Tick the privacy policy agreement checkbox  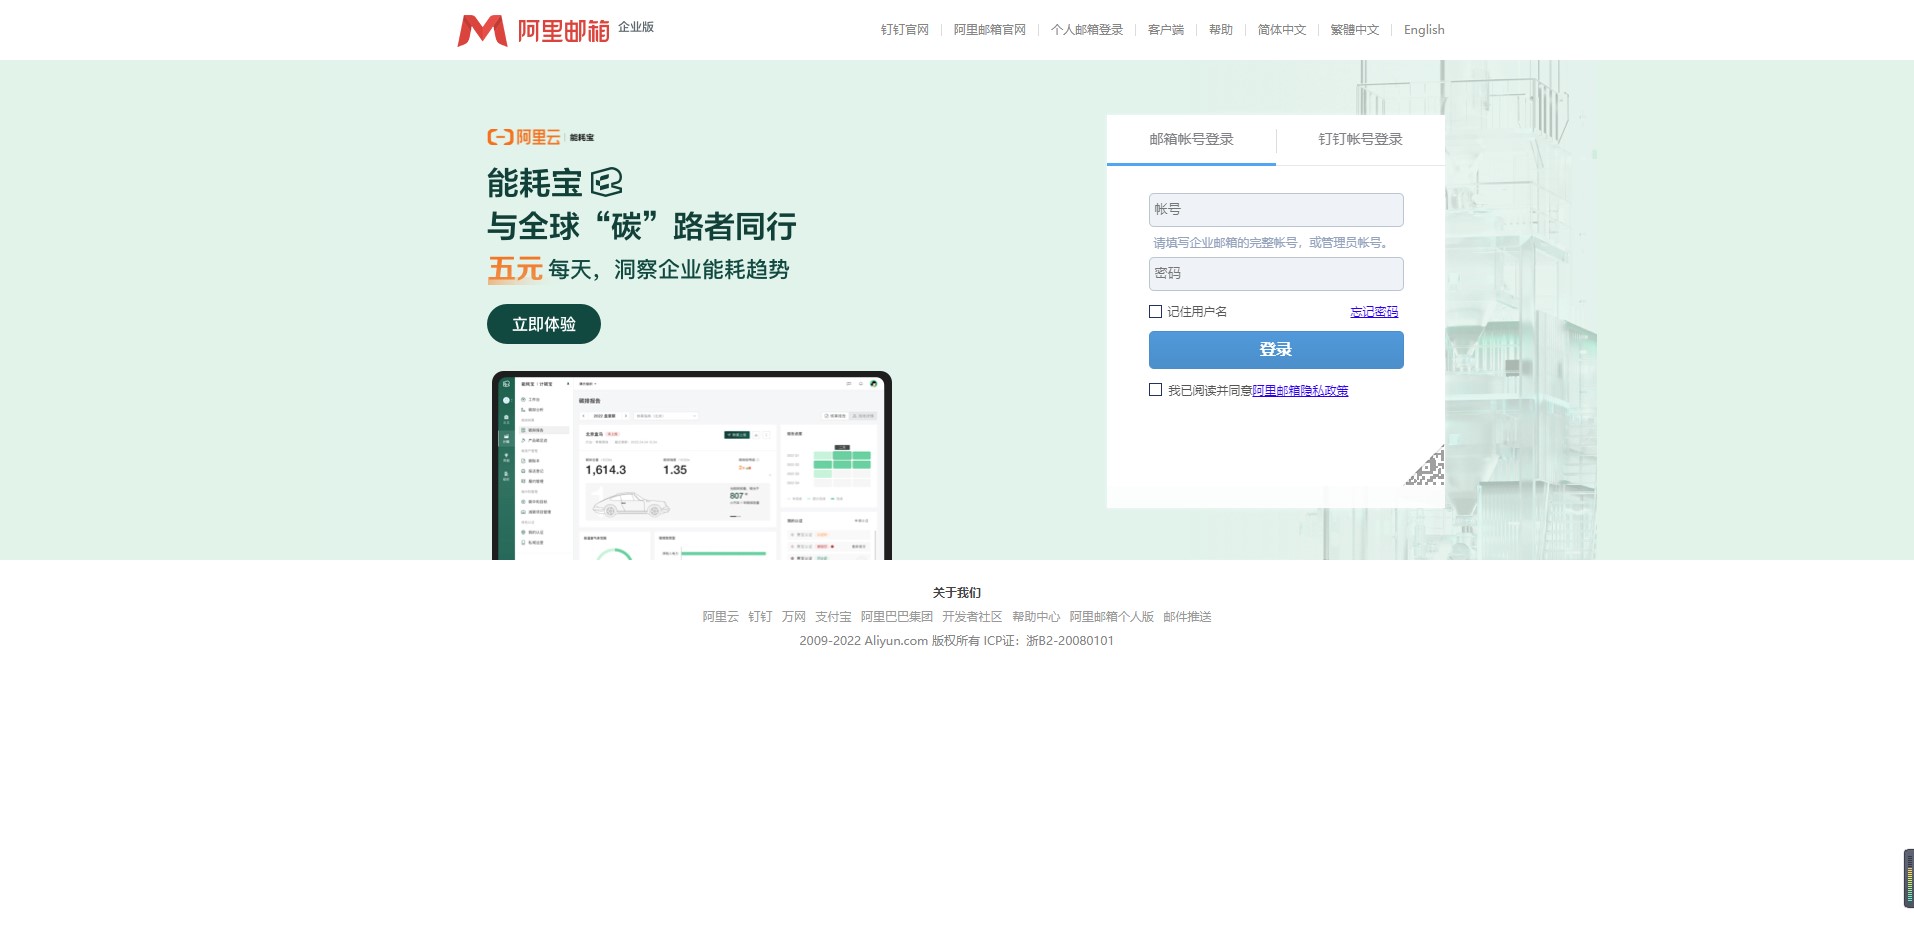(x=1155, y=390)
